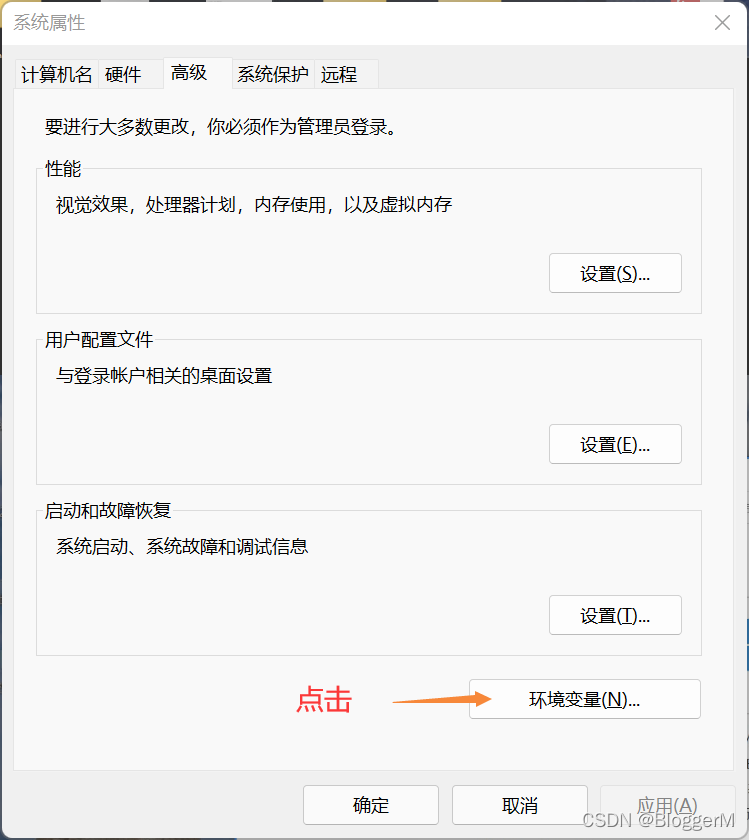Click the 应用(A) button
The height and width of the screenshot is (840, 749).
pyautogui.click(x=668, y=805)
